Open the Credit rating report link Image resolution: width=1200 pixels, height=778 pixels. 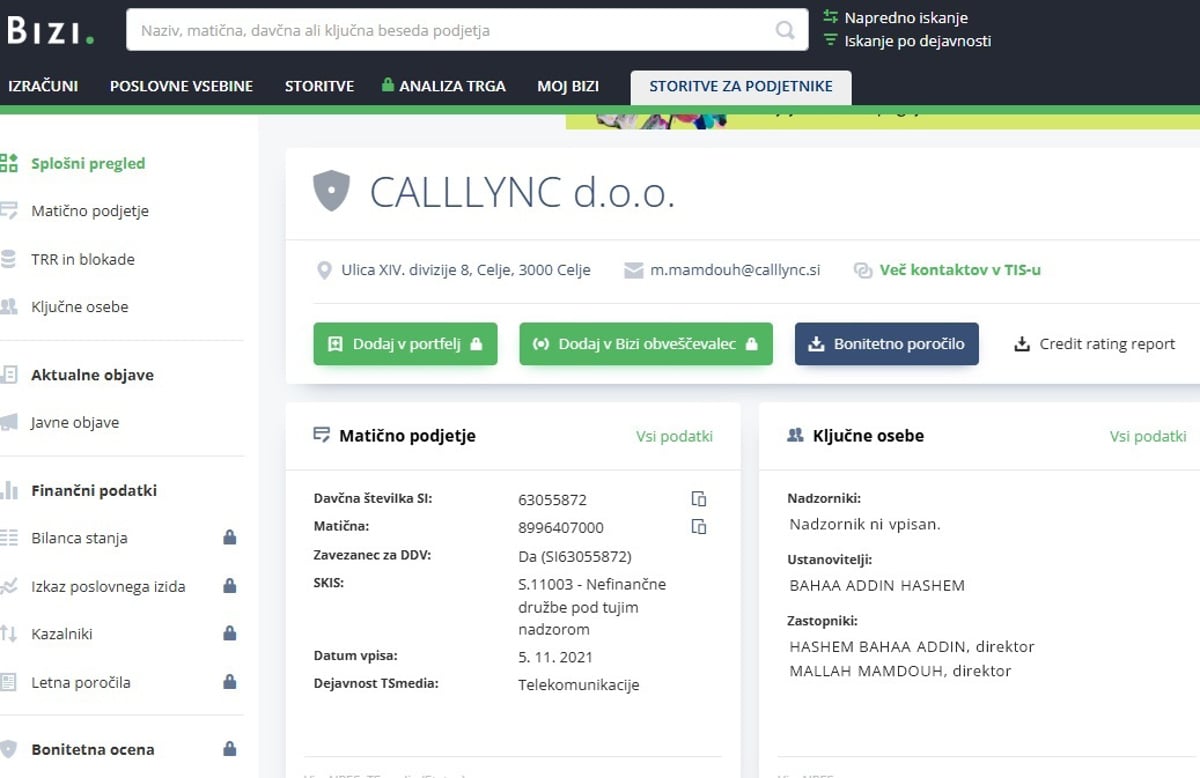[x=1094, y=344]
